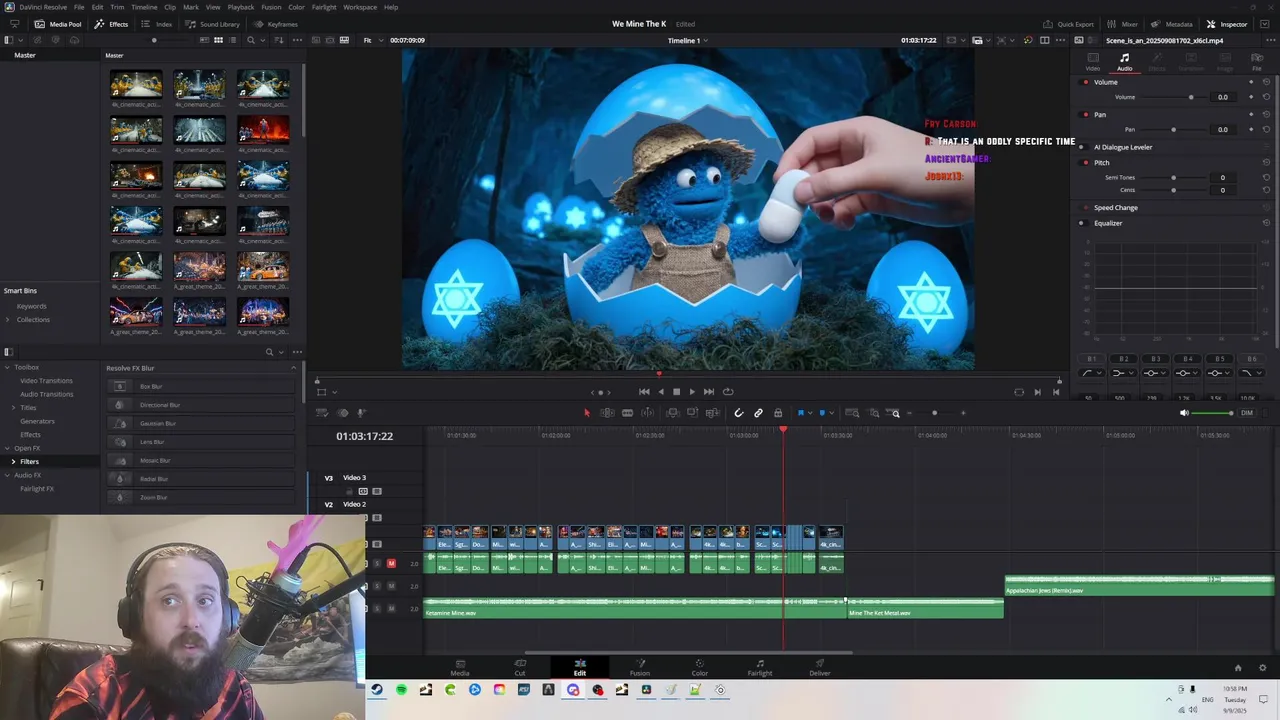Open the Index panel
The height and width of the screenshot is (720, 1280).
[x=157, y=24]
